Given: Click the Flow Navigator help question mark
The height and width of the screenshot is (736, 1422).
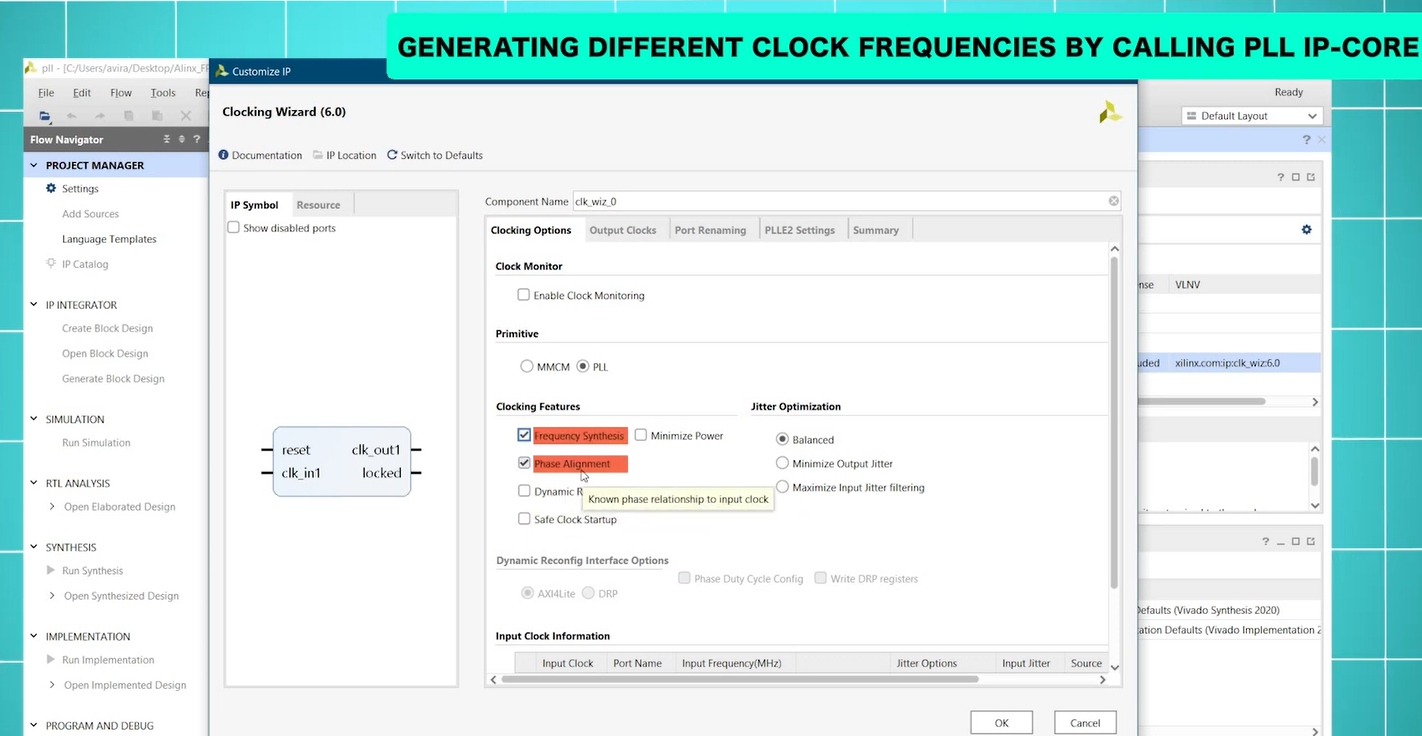Looking at the screenshot, I should pyautogui.click(x=197, y=140).
